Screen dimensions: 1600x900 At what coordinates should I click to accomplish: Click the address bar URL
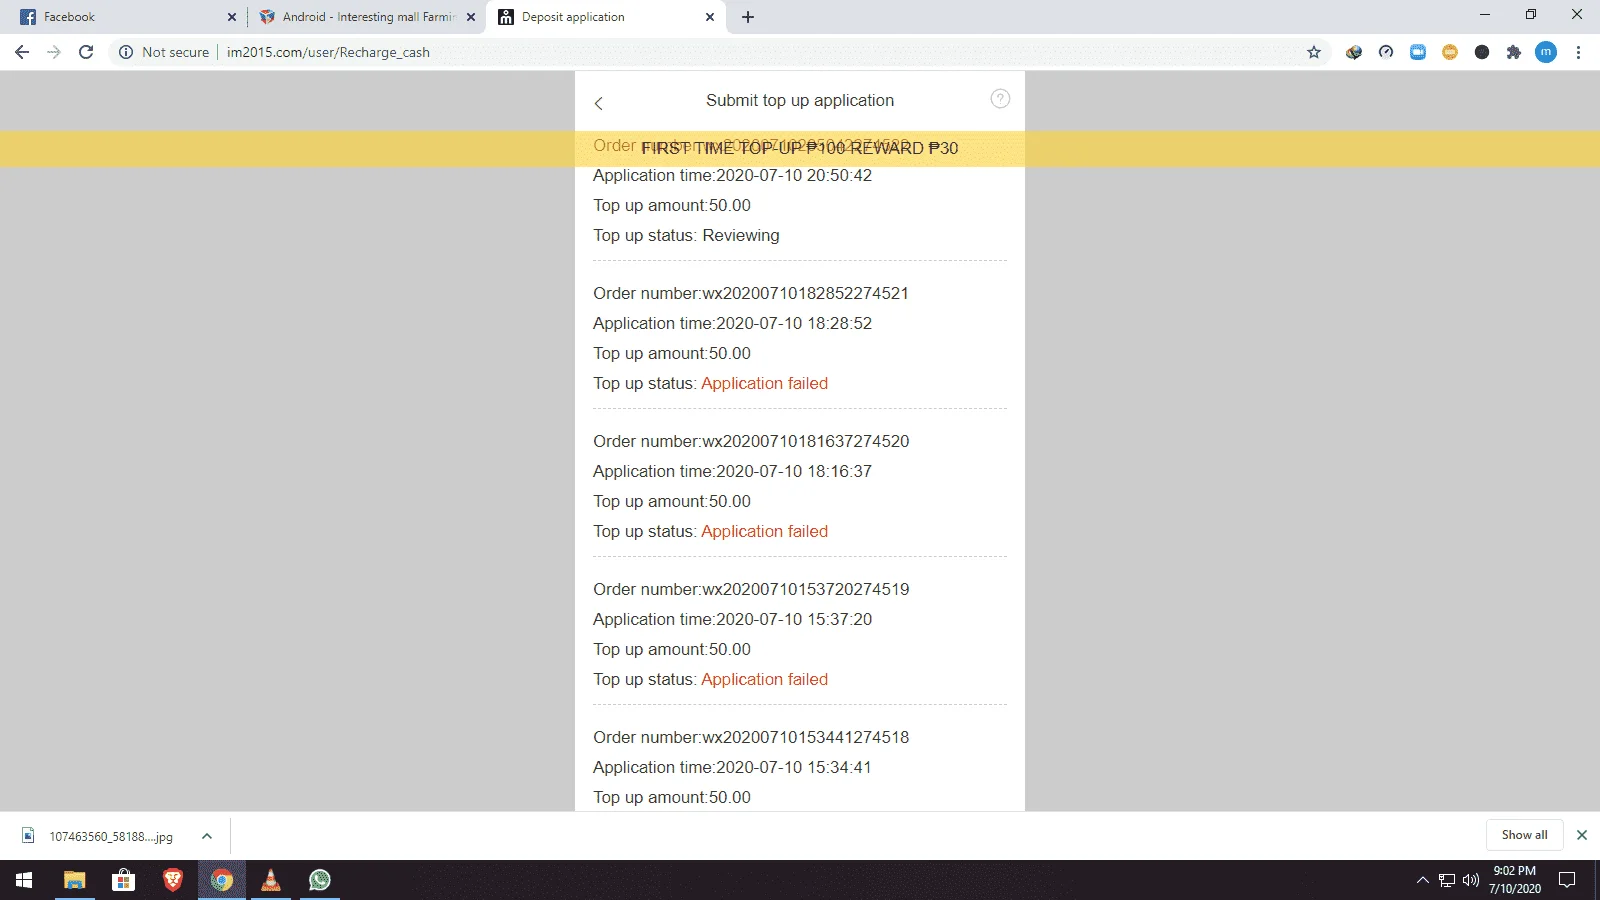pos(328,52)
